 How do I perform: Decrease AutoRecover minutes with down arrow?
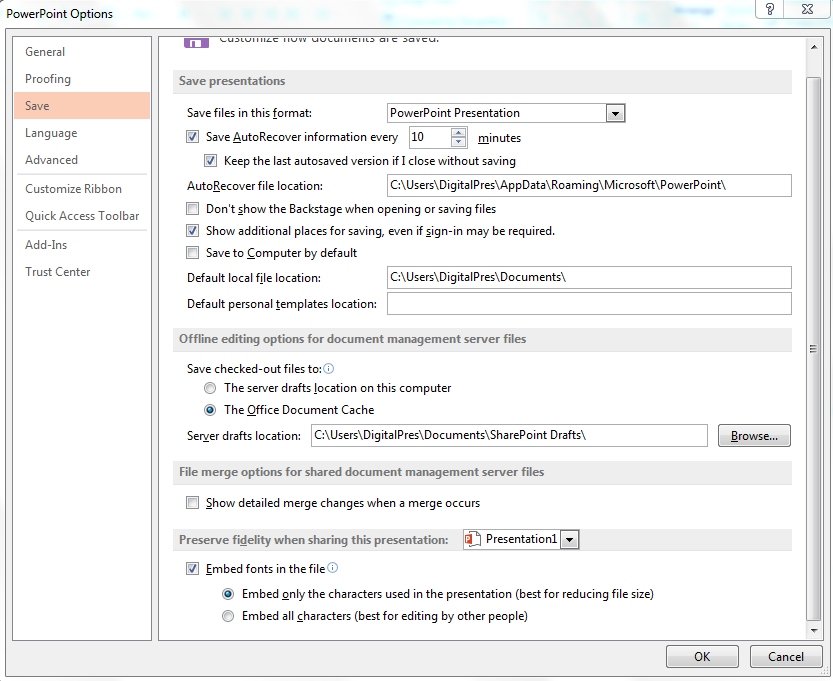(x=459, y=143)
